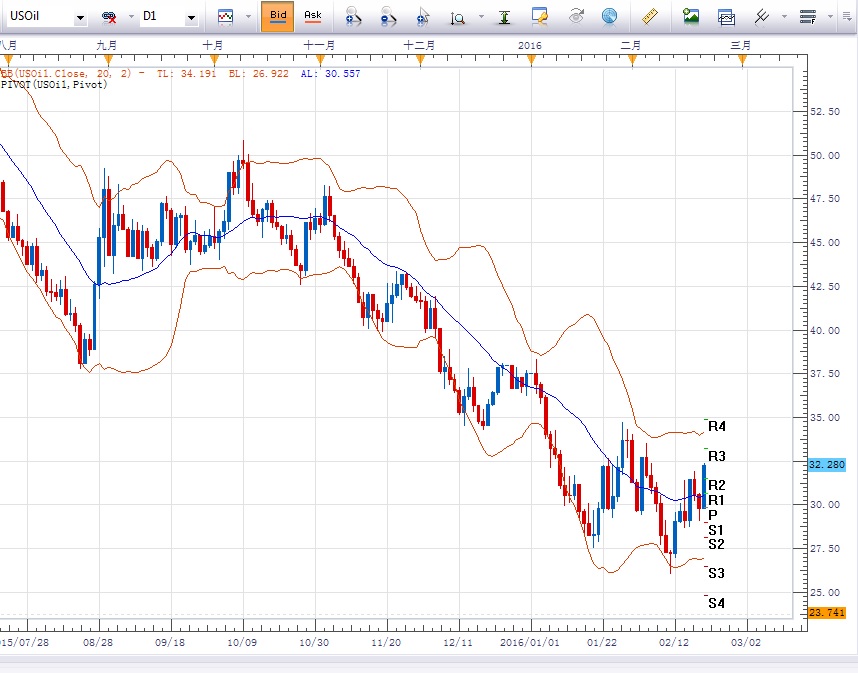Click the S4 pivot level label

click(x=716, y=604)
